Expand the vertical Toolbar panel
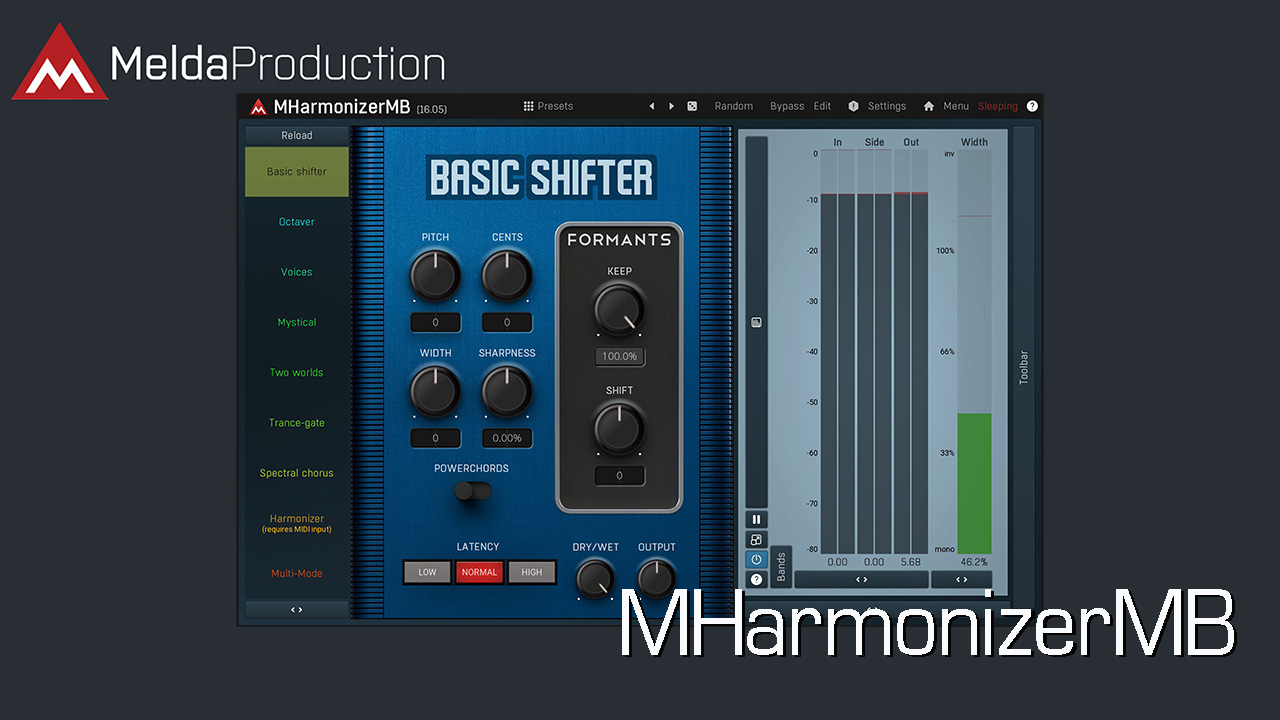This screenshot has width=1280, height=720. (x=1023, y=366)
